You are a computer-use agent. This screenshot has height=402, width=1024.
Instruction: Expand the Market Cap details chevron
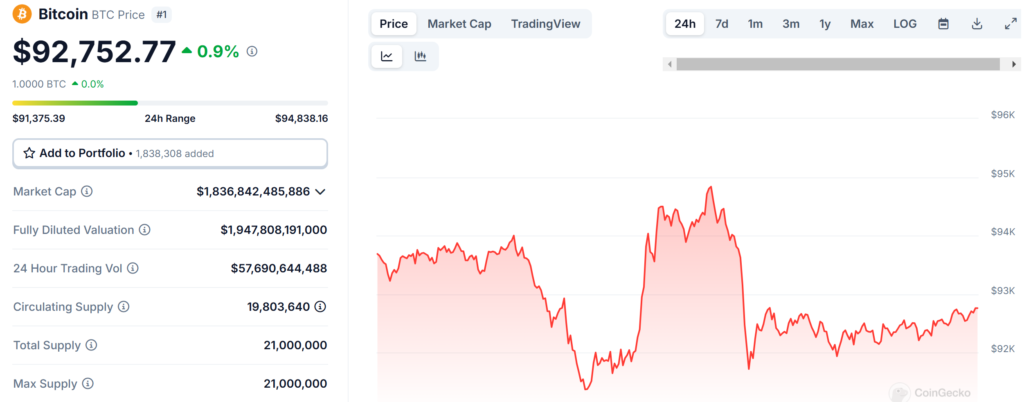click(320, 191)
